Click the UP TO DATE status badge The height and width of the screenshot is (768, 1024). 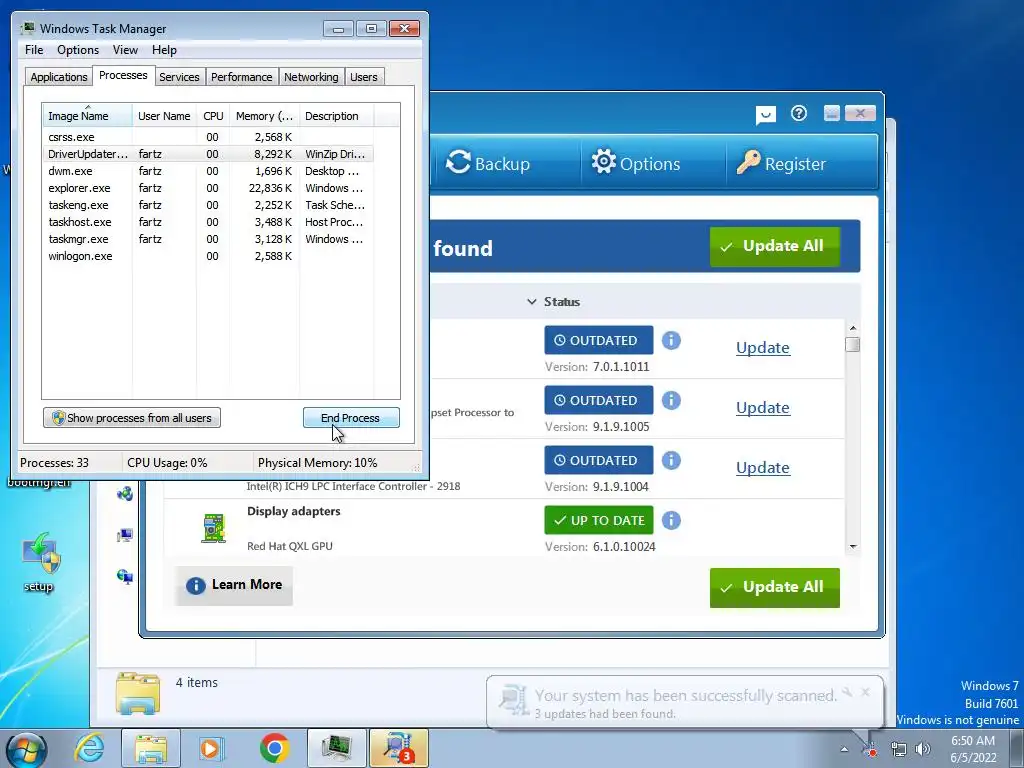point(599,520)
